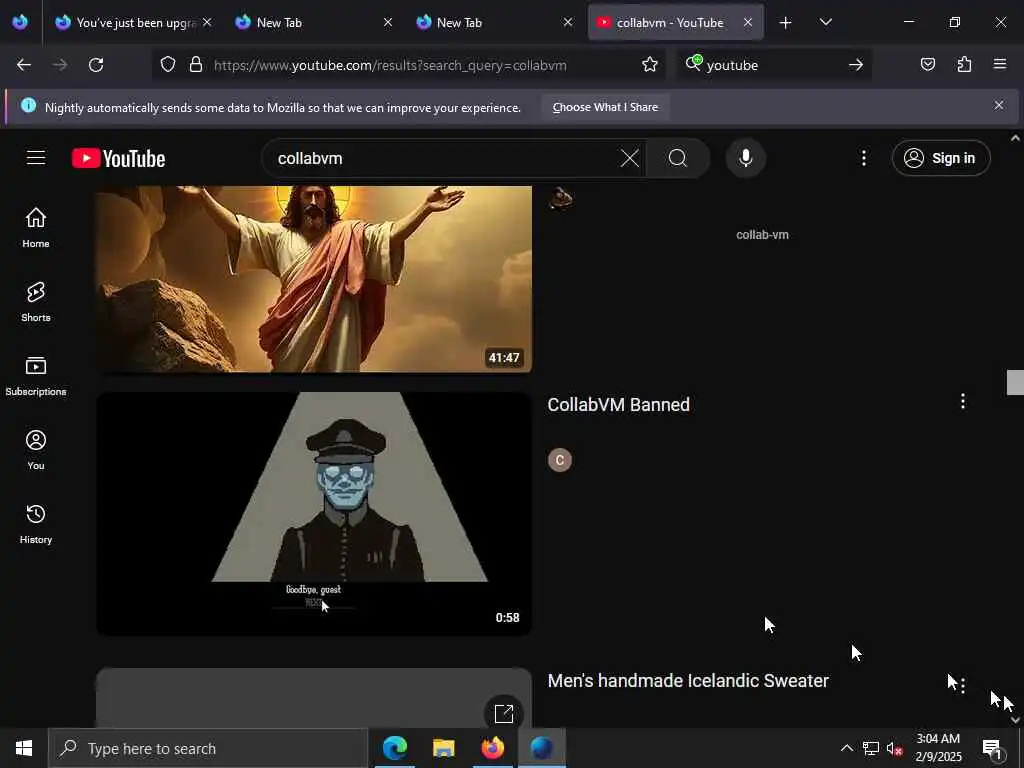
Task: Dismiss the Nightly data notification bar
Action: point(999,105)
